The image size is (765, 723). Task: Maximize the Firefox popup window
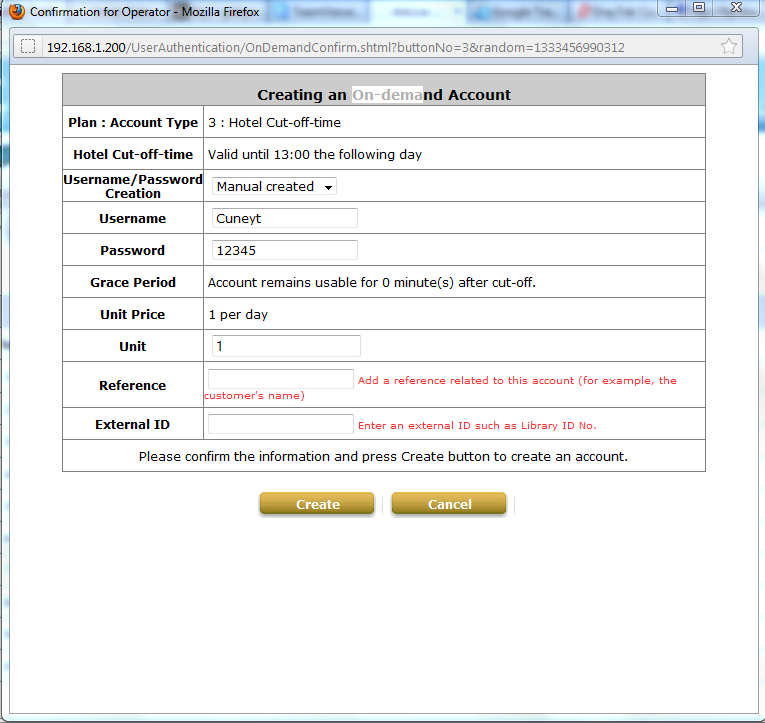(x=698, y=8)
